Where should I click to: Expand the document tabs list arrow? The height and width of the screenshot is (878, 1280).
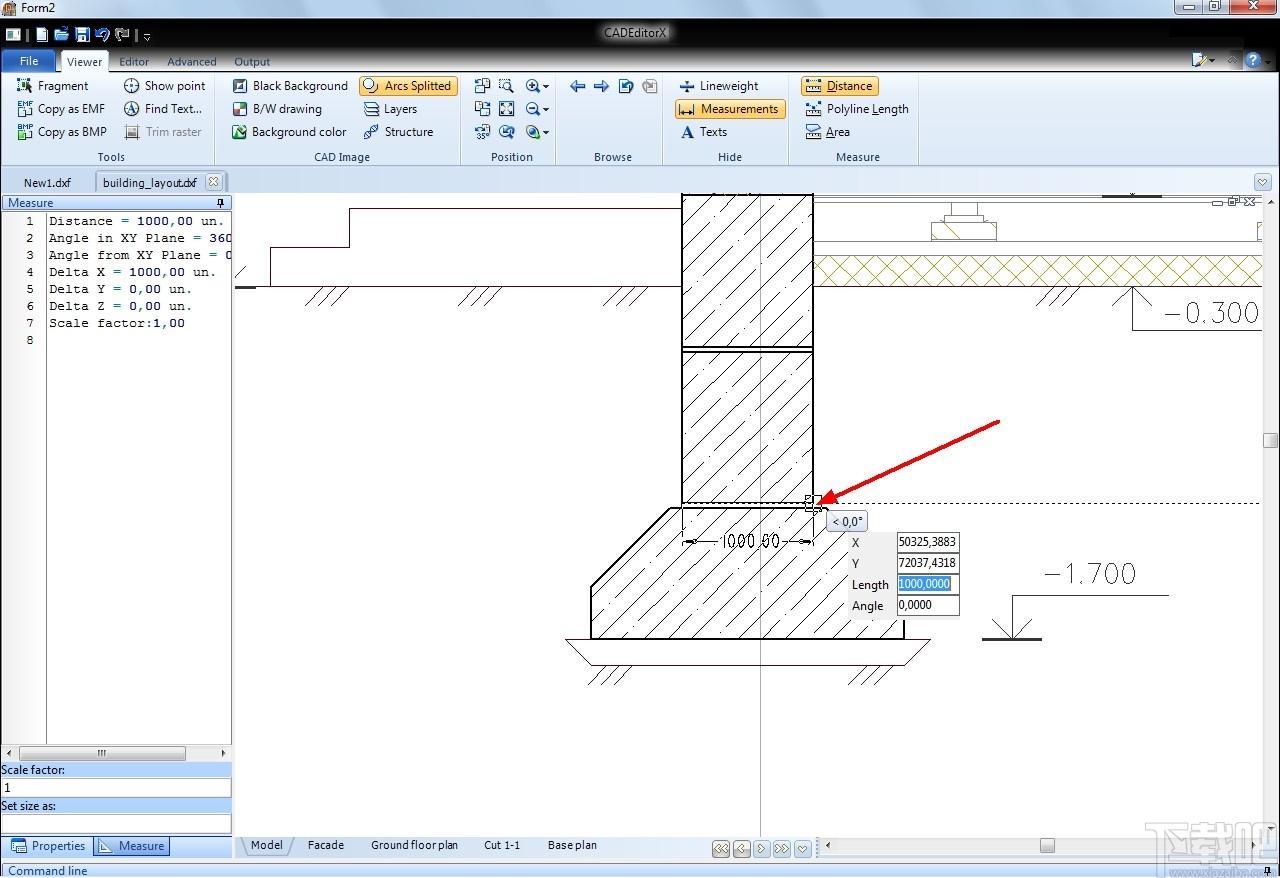pyautogui.click(x=1263, y=182)
